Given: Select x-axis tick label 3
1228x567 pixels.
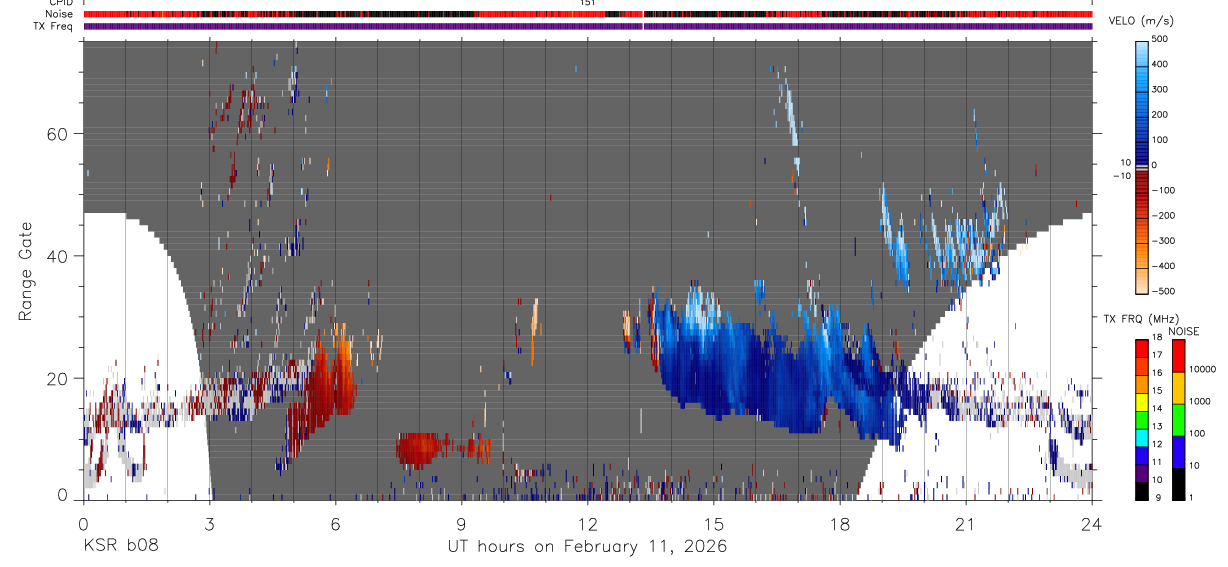Looking at the screenshot, I should click(x=209, y=524).
